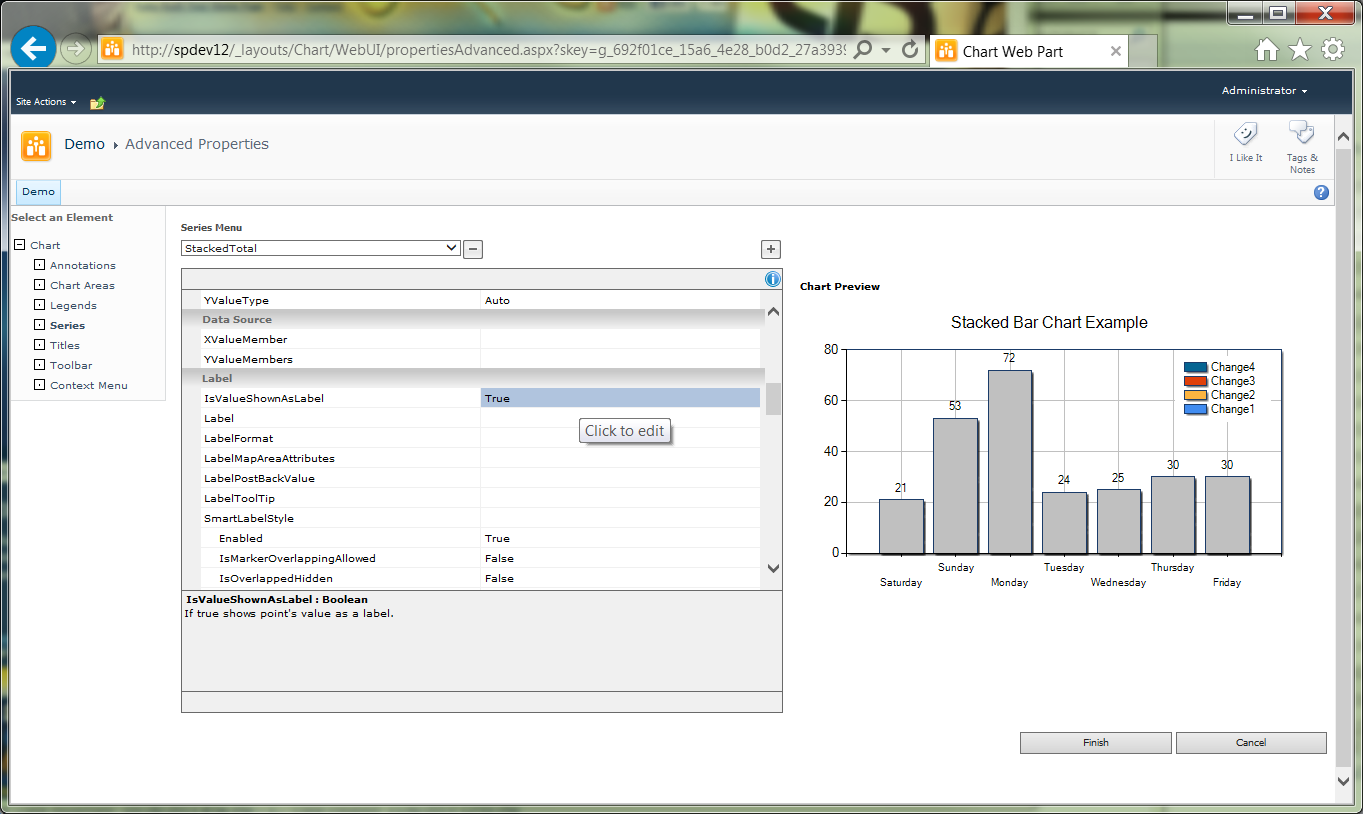Click the Change4 legend color swatch
Viewport: 1363px width, 814px height.
(x=1195, y=367)
